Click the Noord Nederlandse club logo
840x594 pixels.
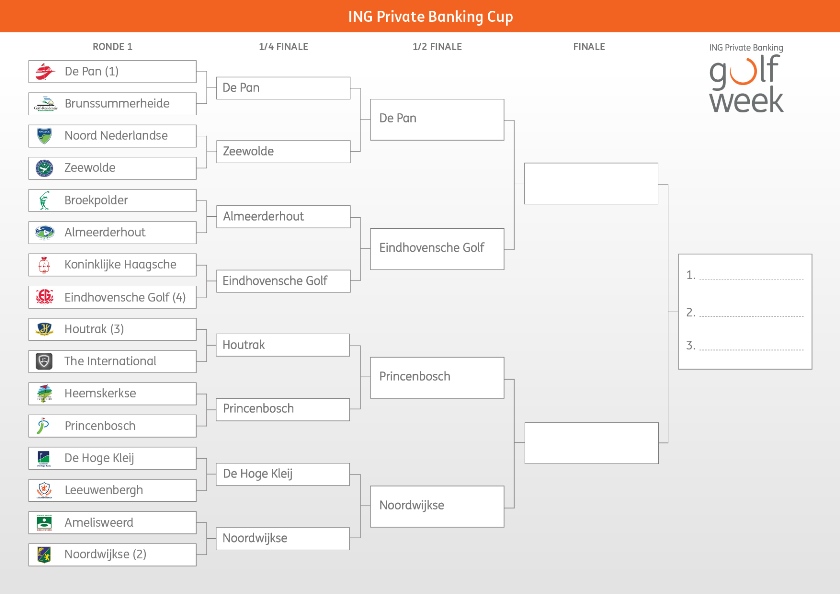[x=44, y=136]
